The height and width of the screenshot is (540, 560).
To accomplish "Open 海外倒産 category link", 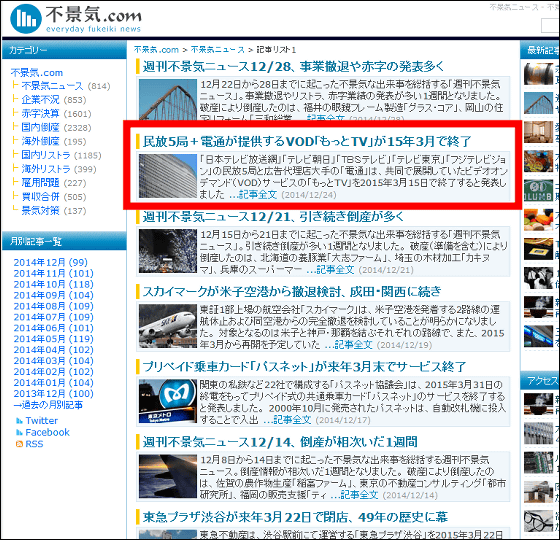I will [x=40, y=141].
